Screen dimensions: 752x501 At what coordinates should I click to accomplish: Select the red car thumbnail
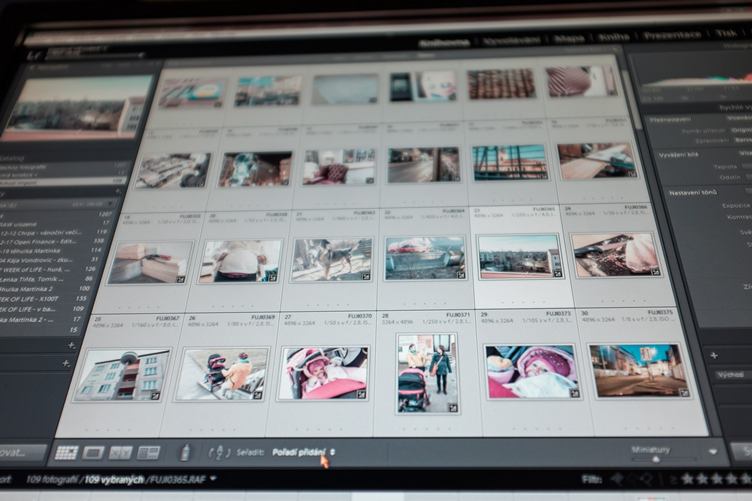coord(425,258)
